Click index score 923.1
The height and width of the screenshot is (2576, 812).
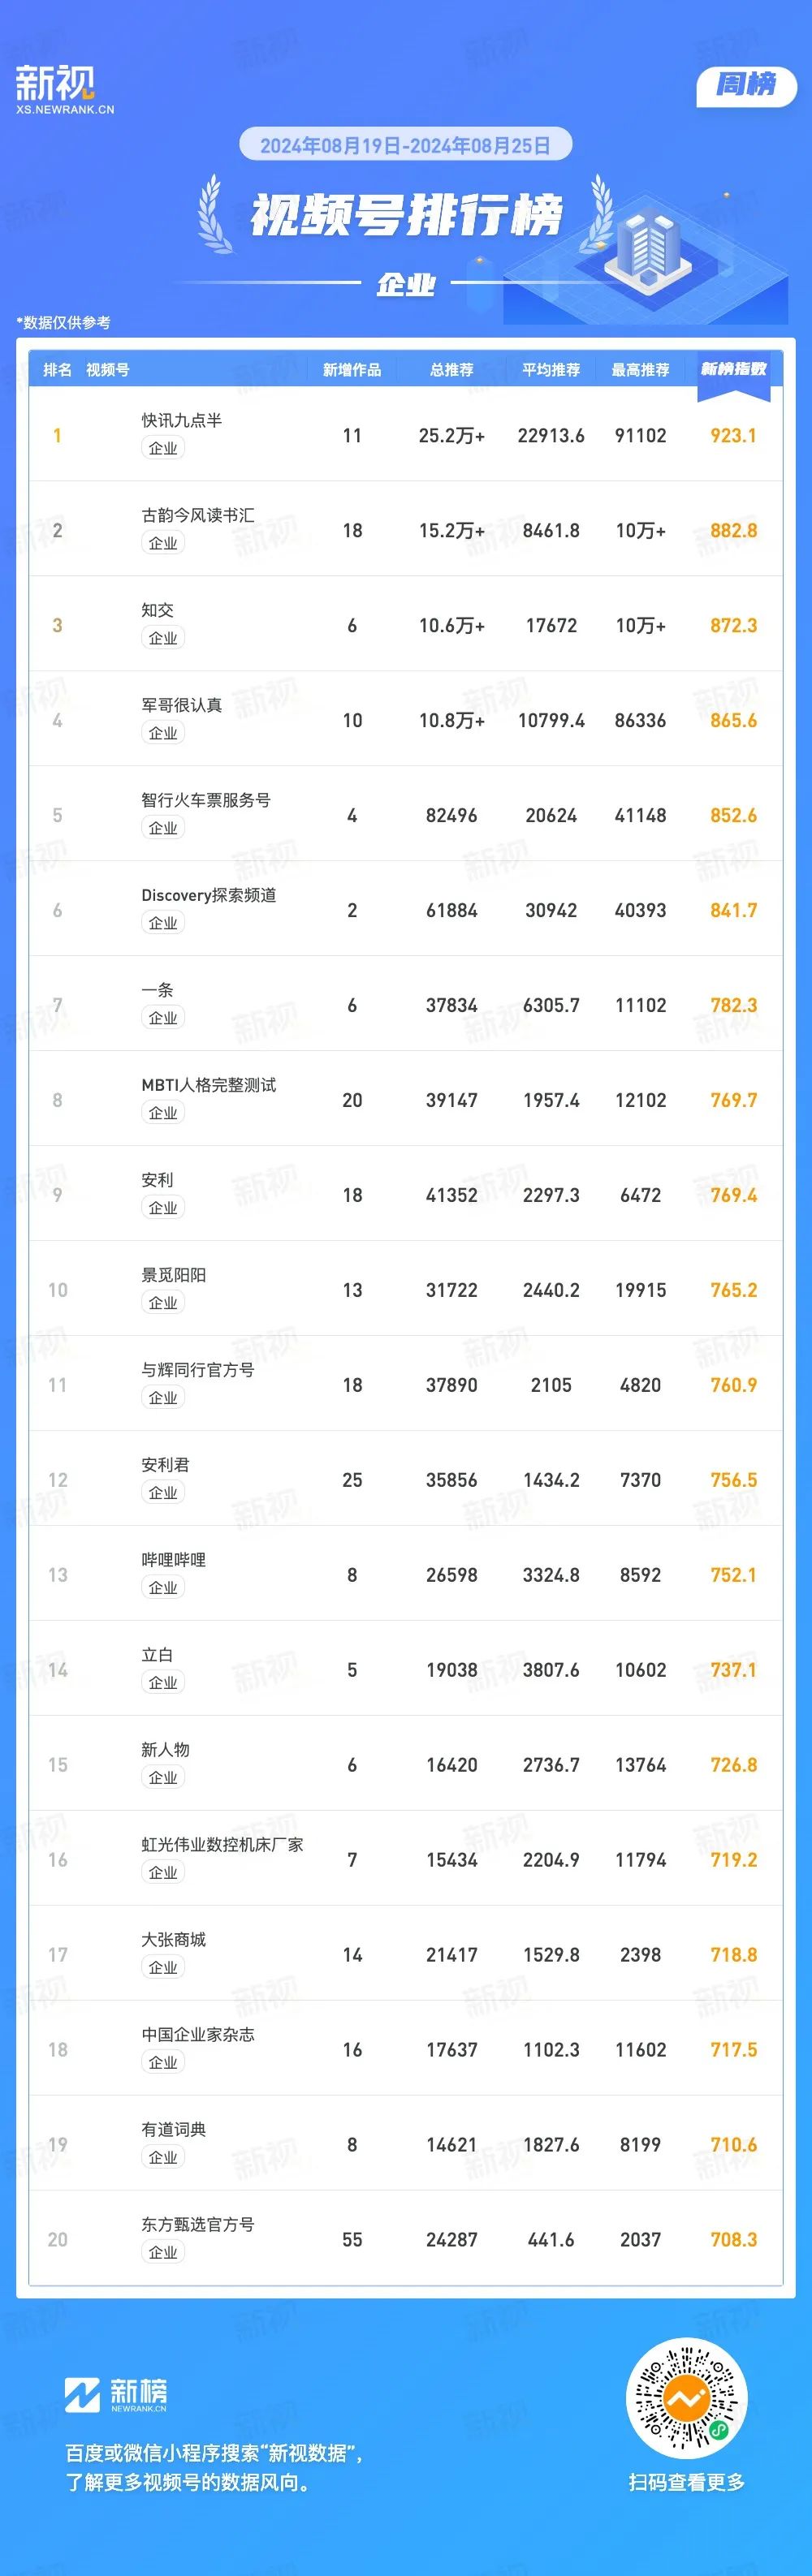[733, 436]
